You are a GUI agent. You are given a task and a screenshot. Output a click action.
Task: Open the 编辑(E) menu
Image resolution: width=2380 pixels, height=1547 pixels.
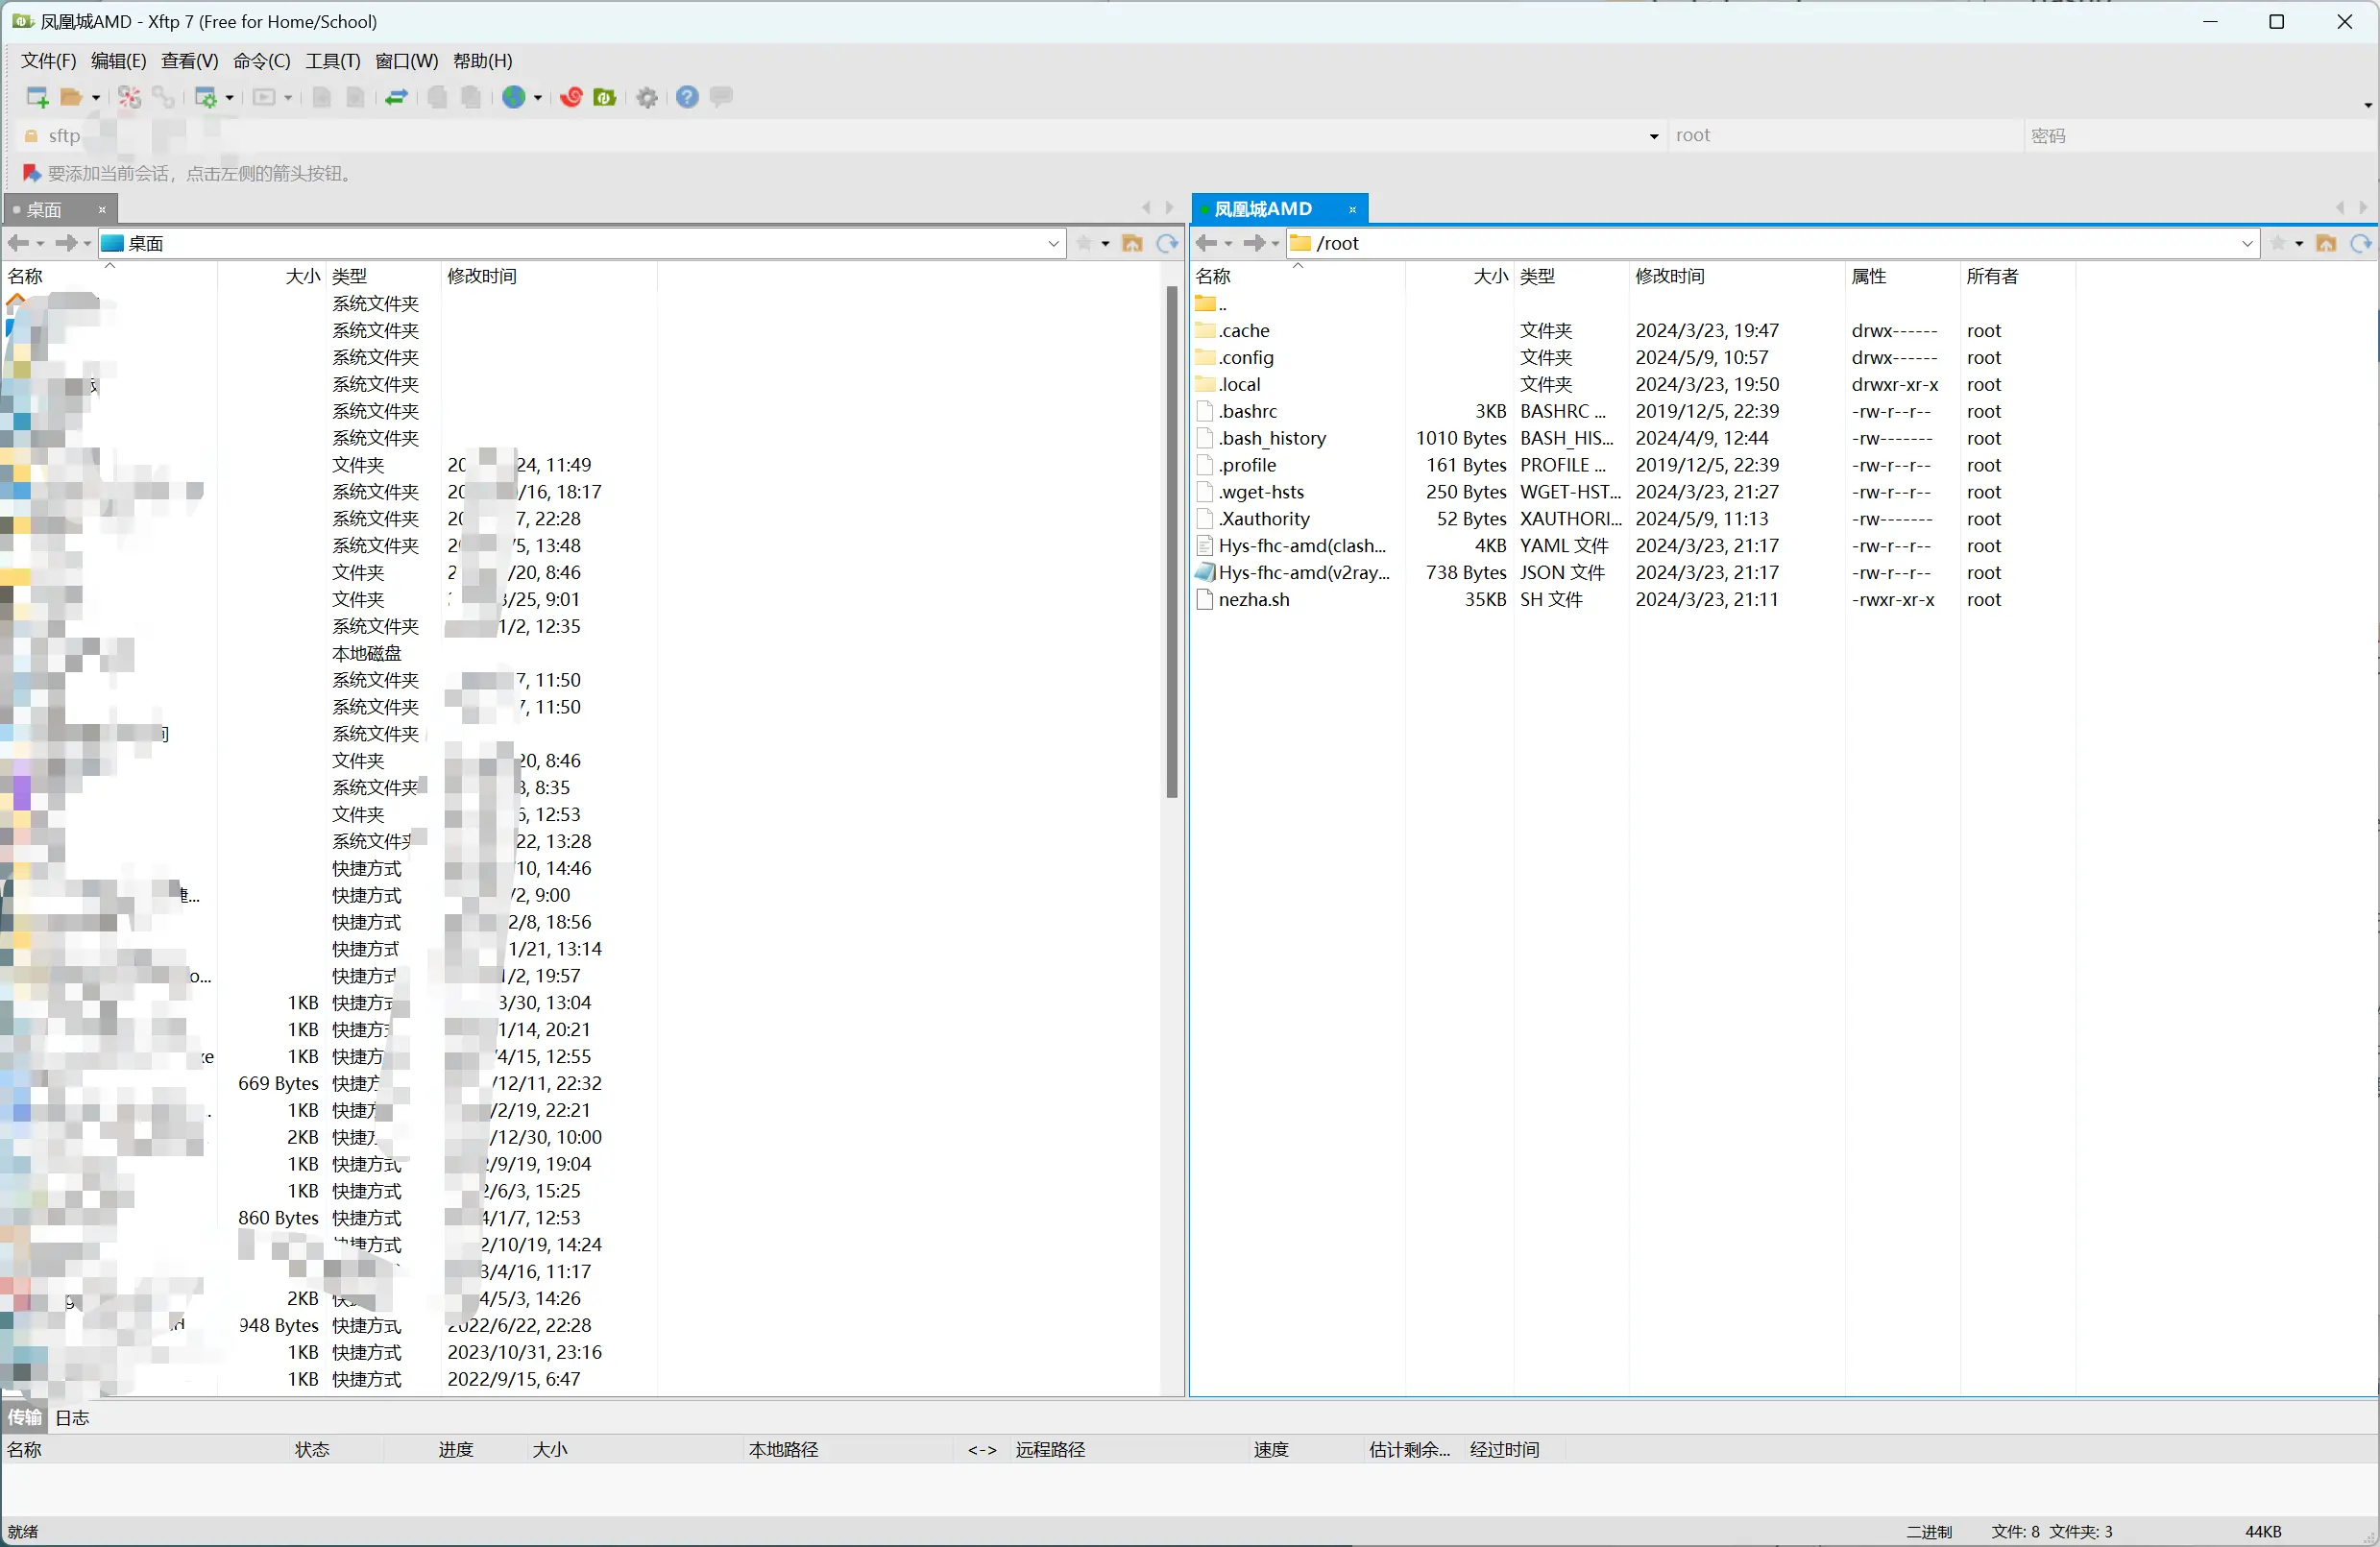pos(118,61)
